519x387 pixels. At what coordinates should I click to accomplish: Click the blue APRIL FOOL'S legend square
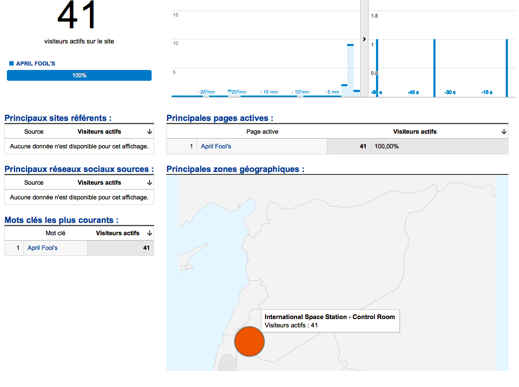click(12, 63)
